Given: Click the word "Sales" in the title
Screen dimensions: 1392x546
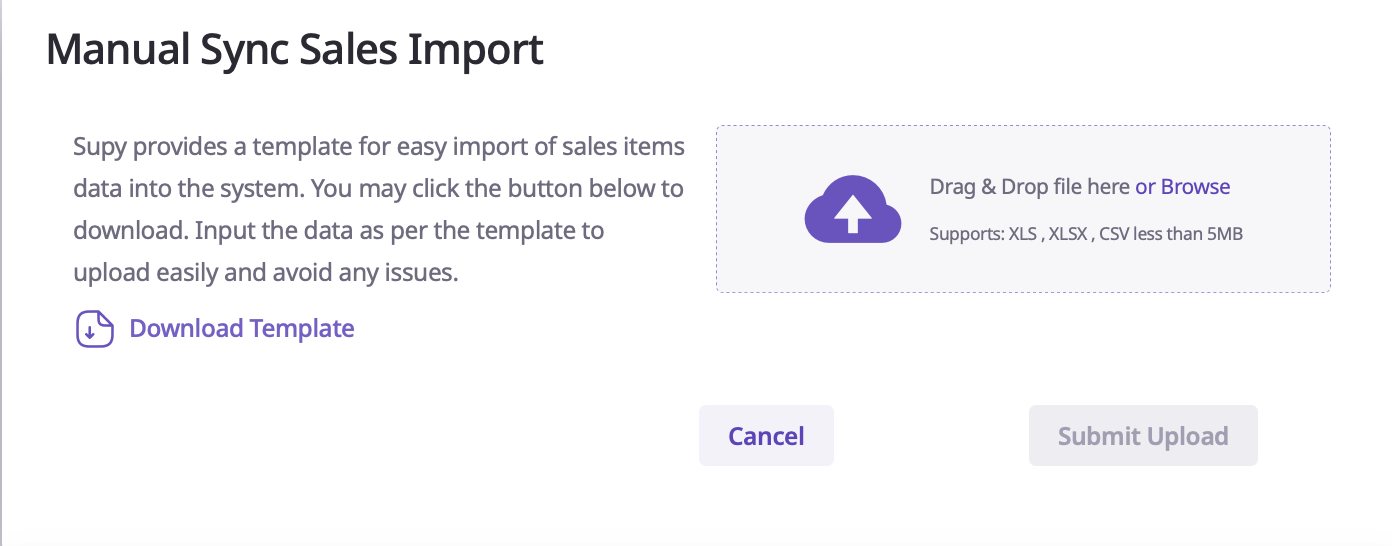Looking at the screenshot, I should 354,49.
